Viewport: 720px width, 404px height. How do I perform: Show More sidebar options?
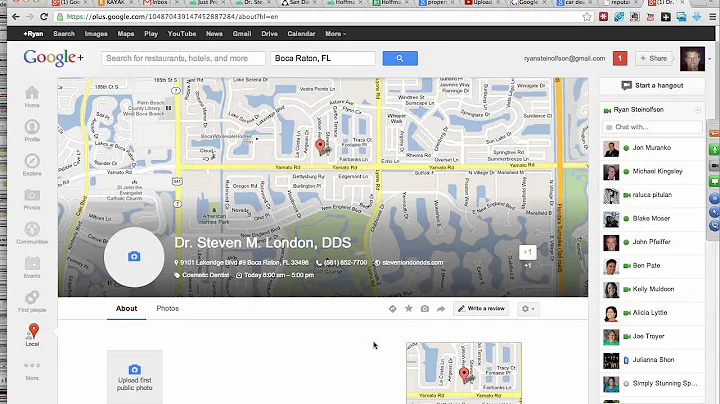pos(32,371)
